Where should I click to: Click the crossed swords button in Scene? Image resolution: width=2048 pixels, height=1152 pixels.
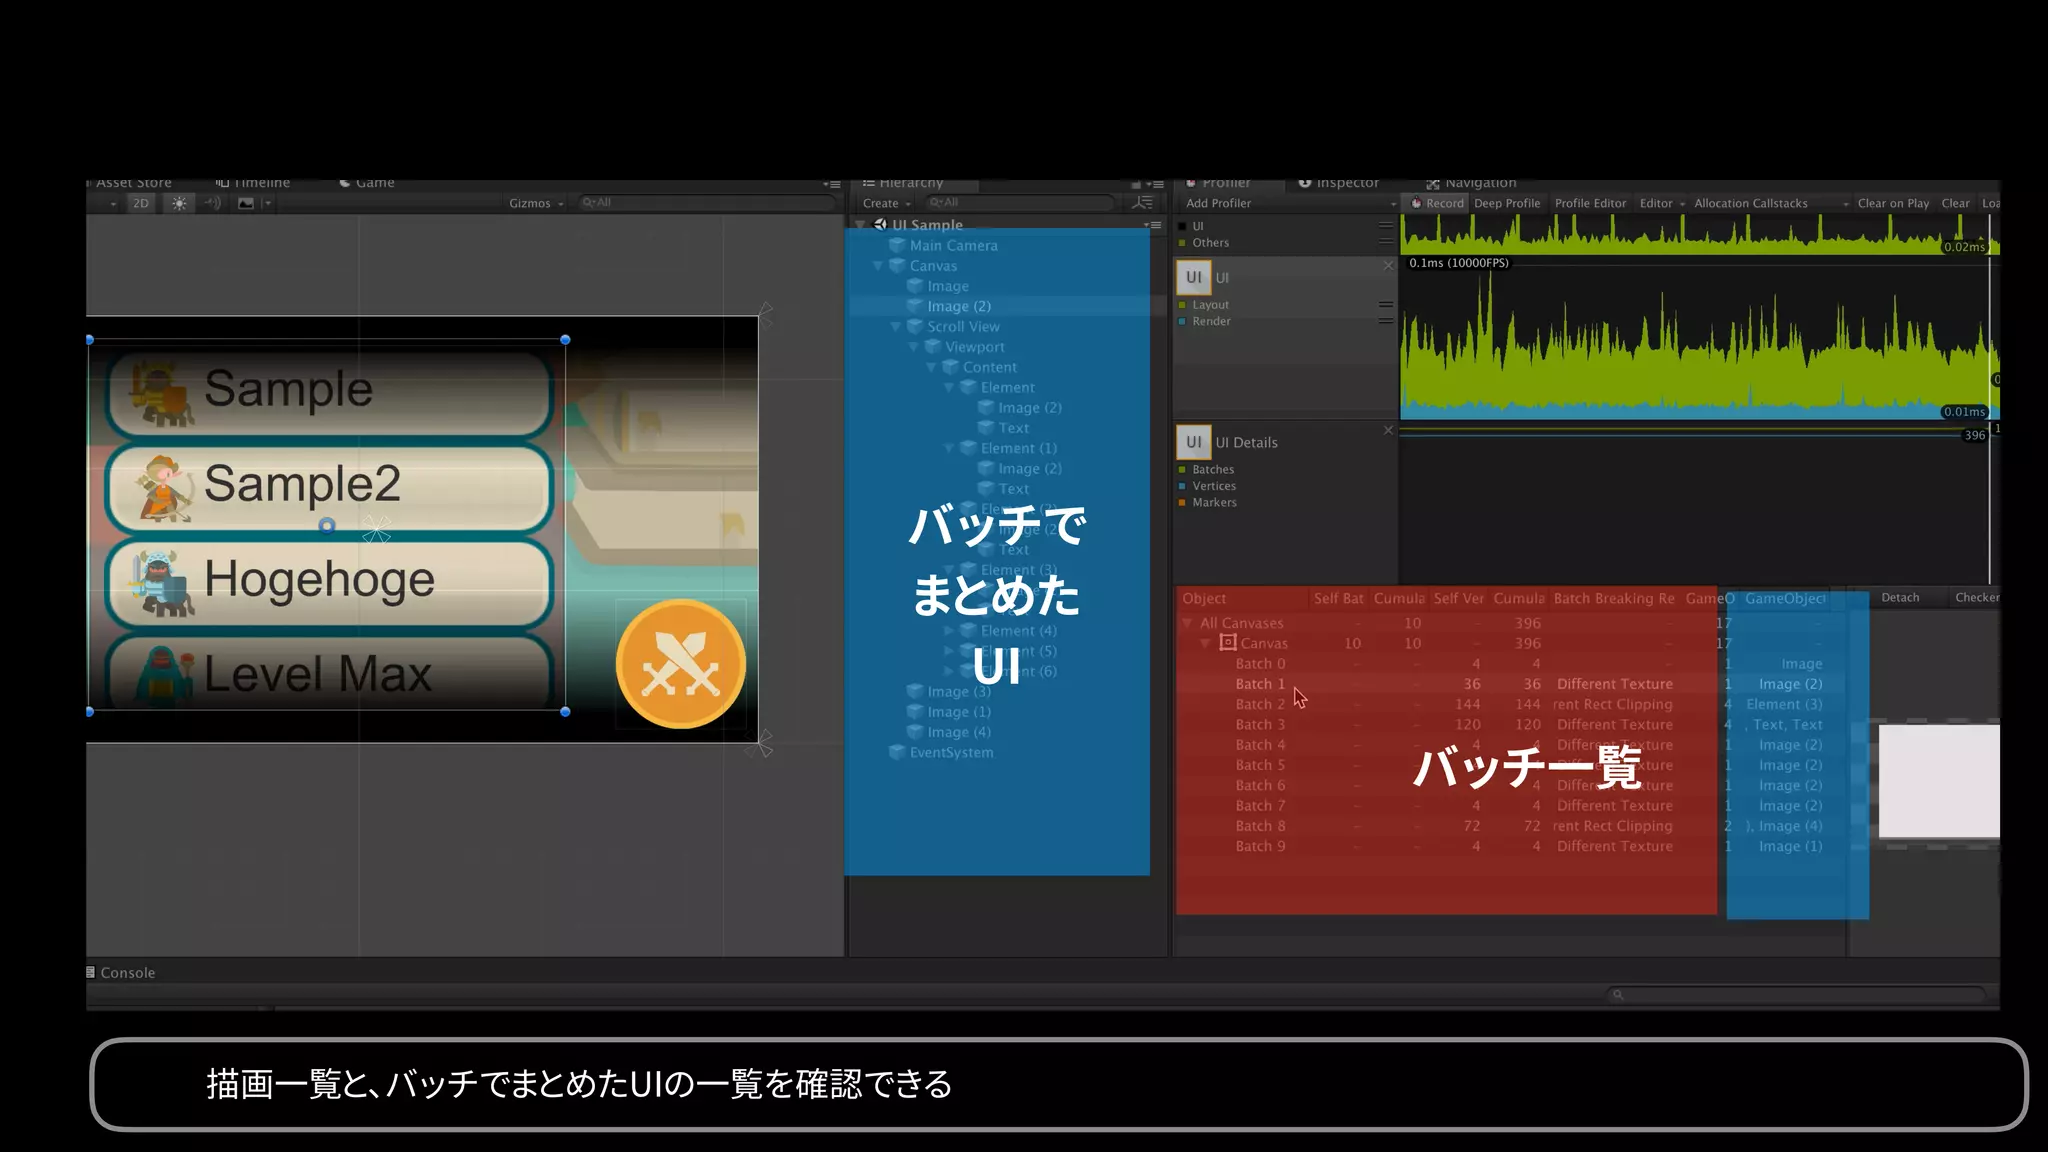(x=681, y=664)
